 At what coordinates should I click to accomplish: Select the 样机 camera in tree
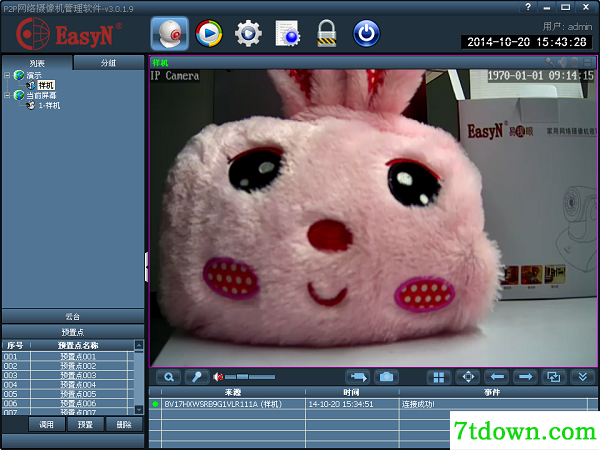[46, 85]
